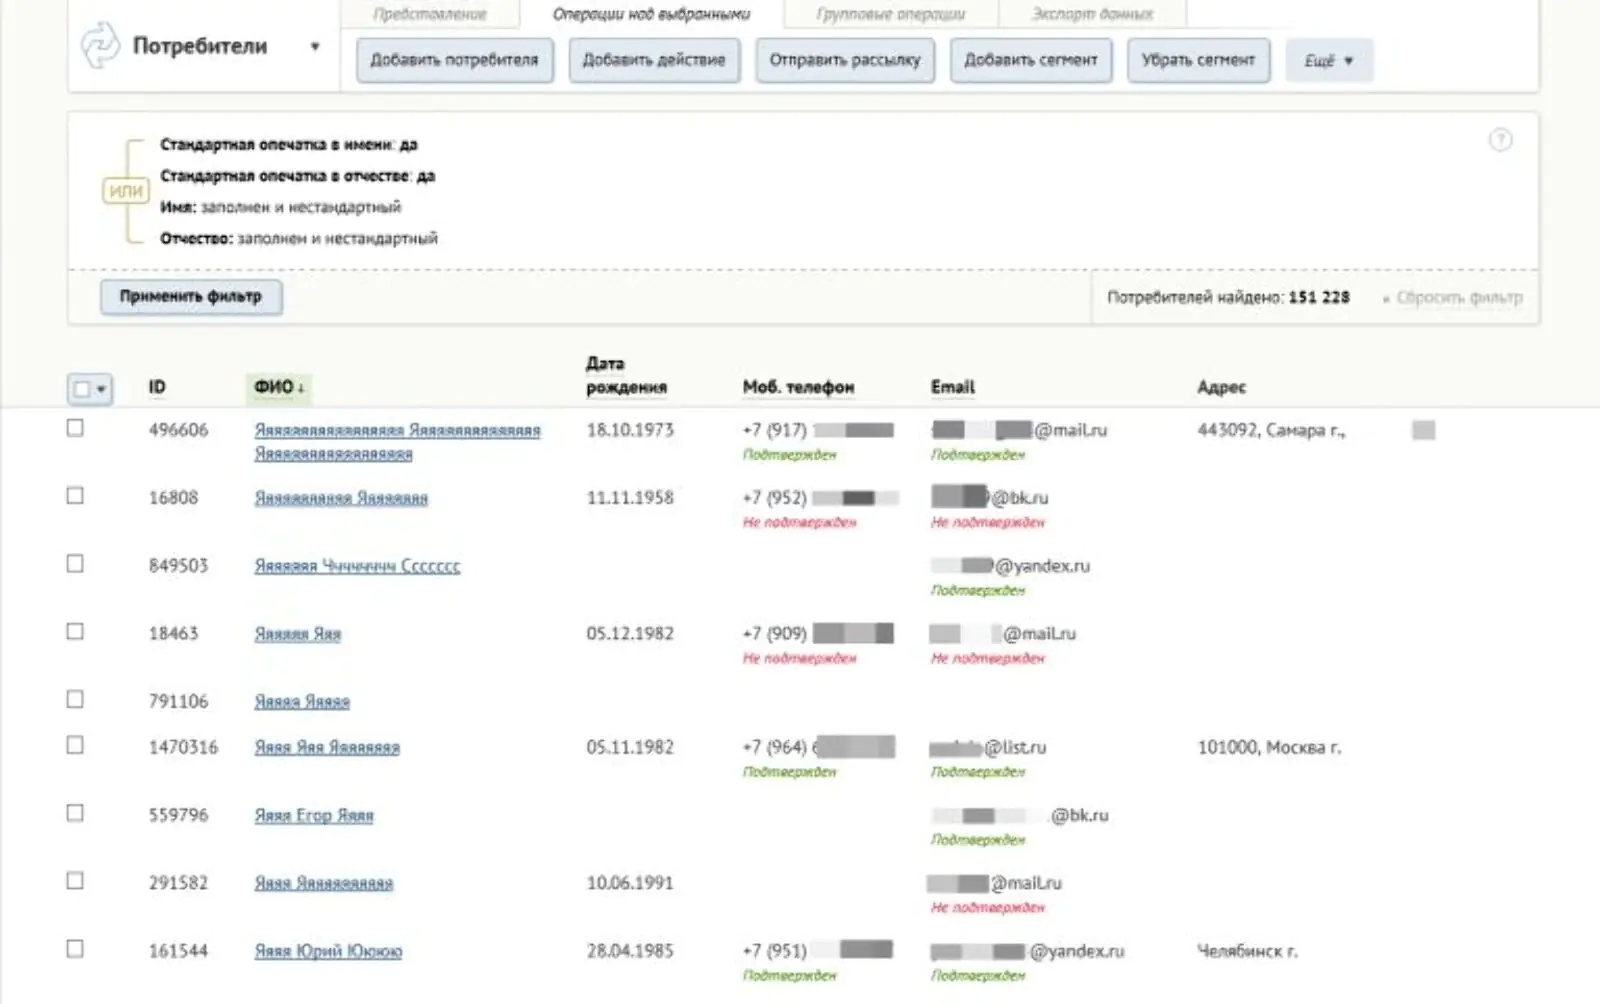The image size is (1600, 1004).
Task: Click birth date 05.12.1982
Action: click(x=630, y=634)
